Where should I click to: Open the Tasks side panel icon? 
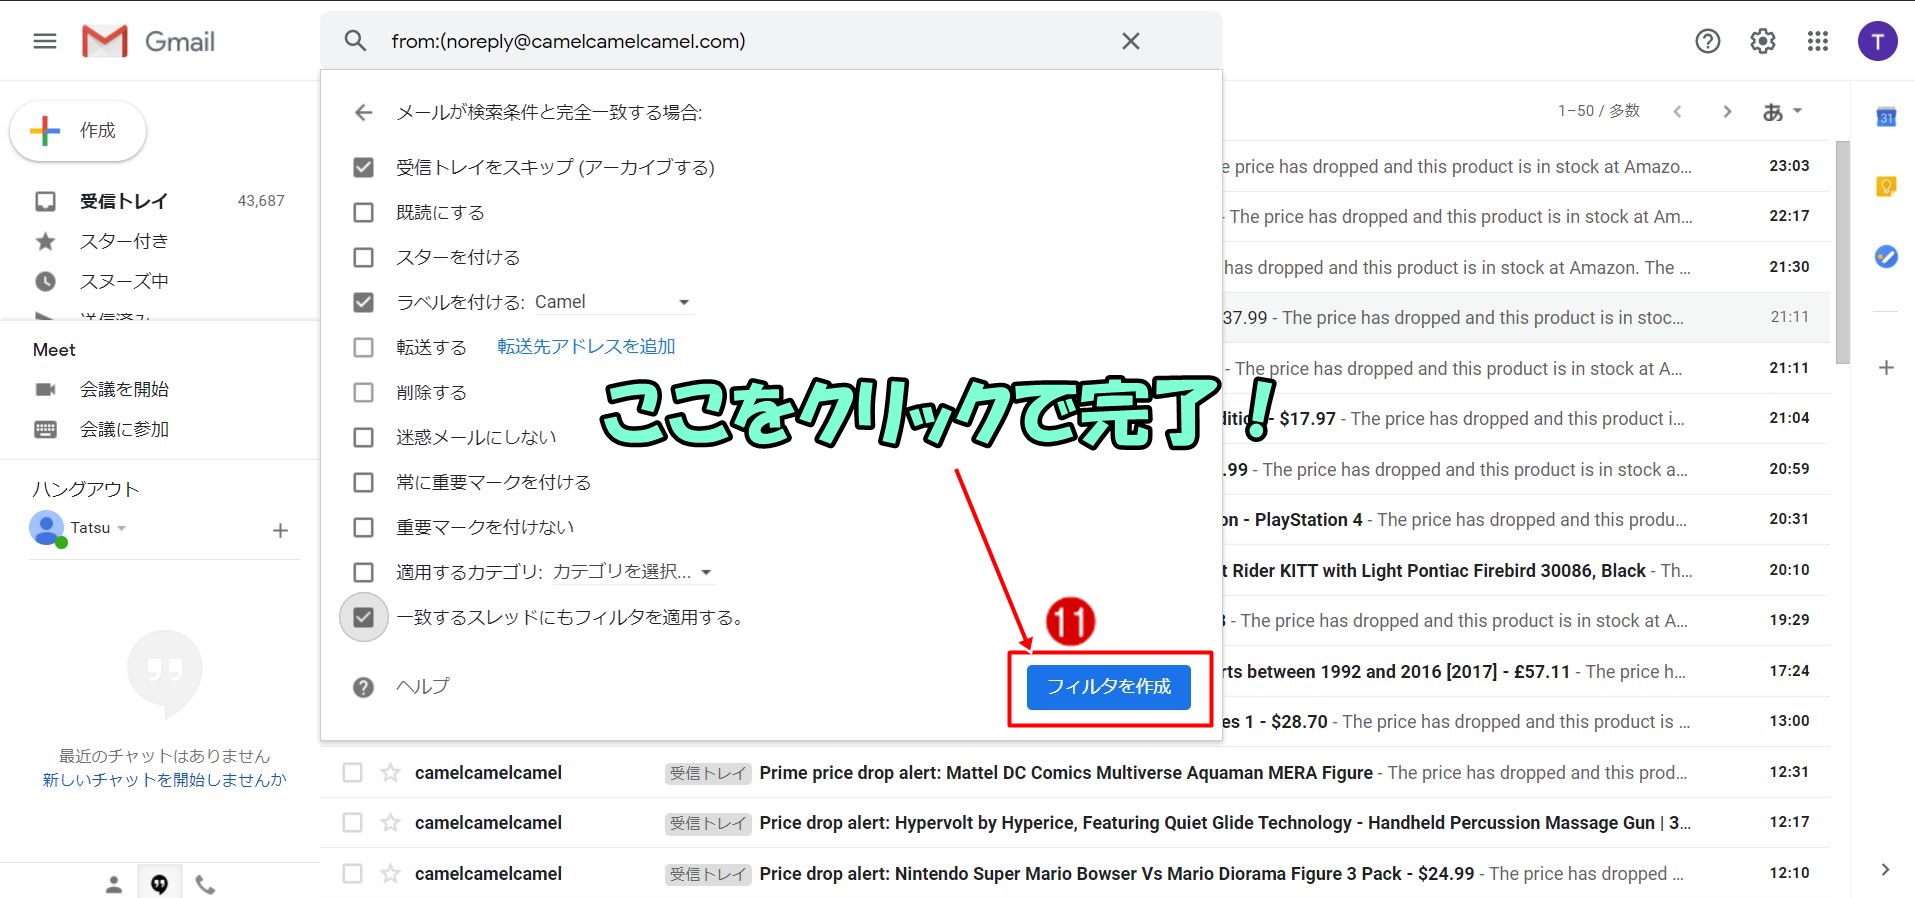pyautogui.click(x=1886, y=257)
